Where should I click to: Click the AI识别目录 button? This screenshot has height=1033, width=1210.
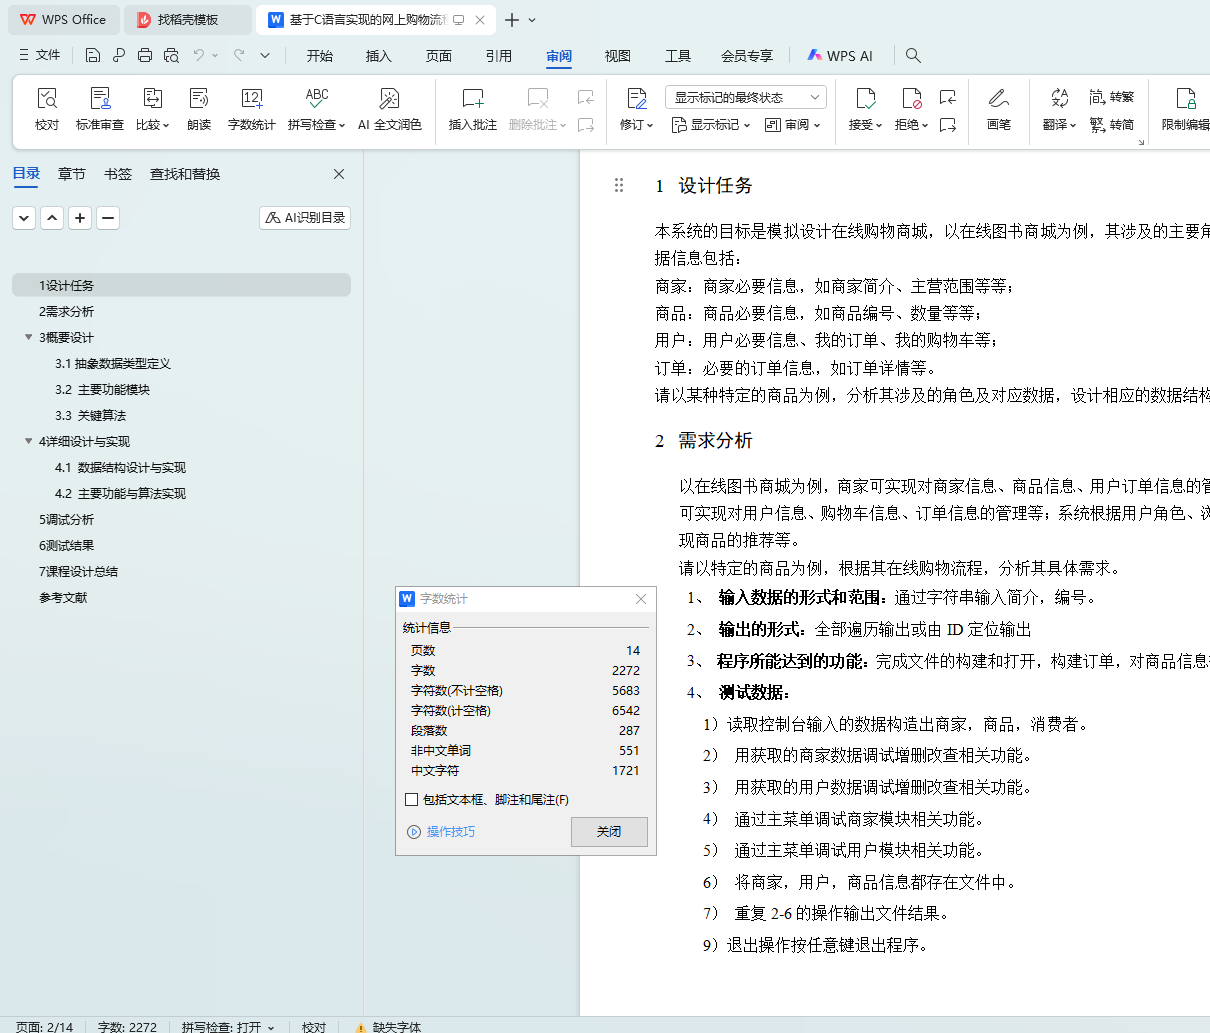[x=305, y=217]
